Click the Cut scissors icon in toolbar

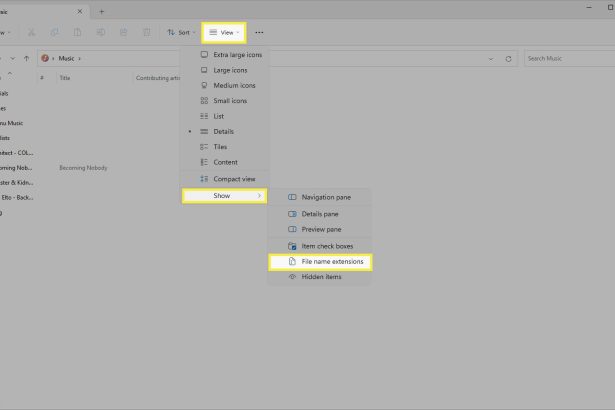(x=31, y=33)
